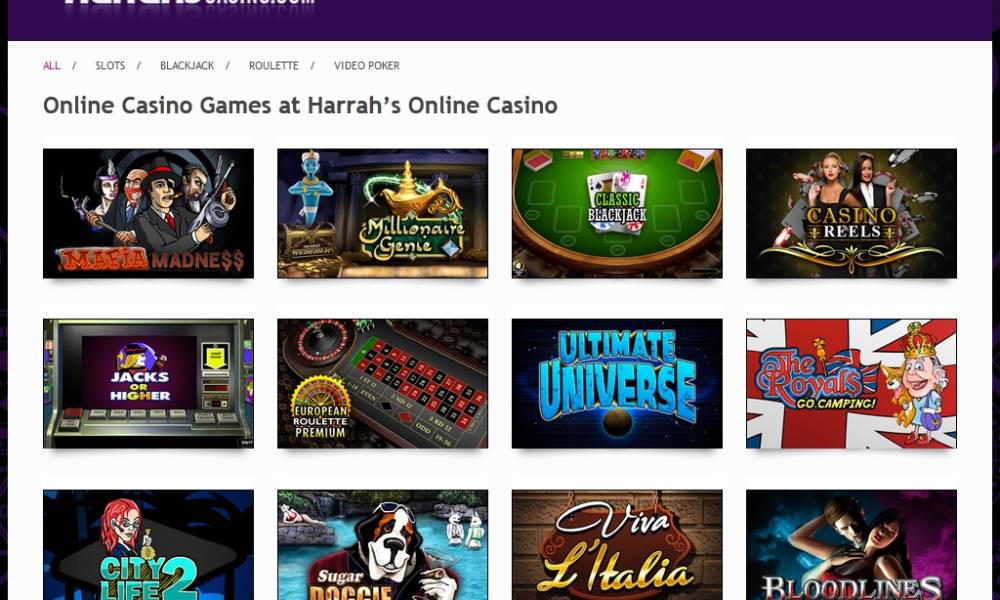Launch the Ultimate Universe slot
The width and height of the screenshot is (1000, 600).
pyautogui.click(x=617, y=384)
